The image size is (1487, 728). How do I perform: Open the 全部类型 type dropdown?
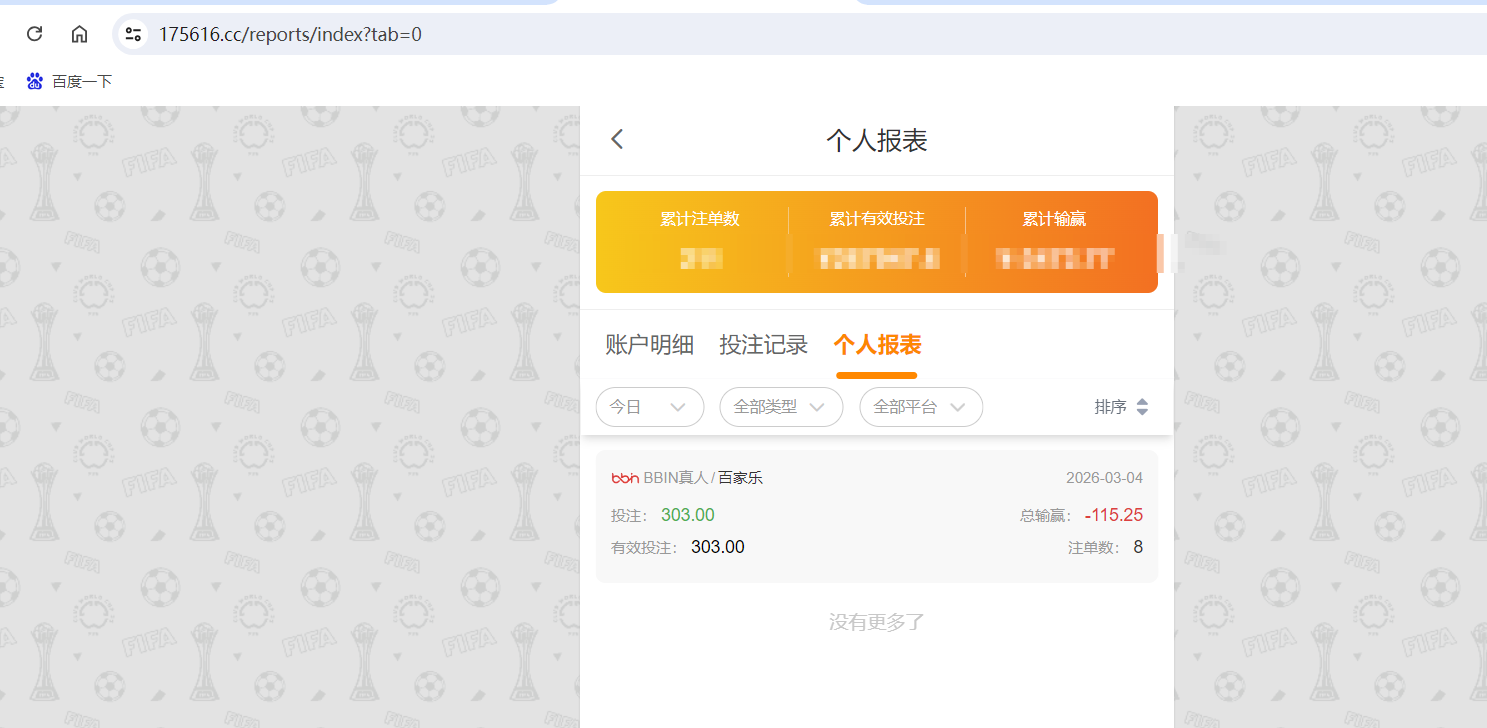pos(781,407)
